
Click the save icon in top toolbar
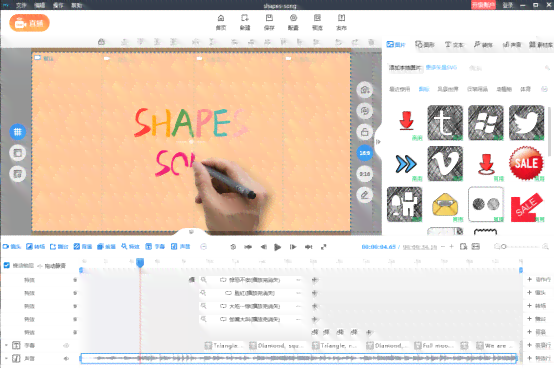pyautogui.click(x=269, y=22)
